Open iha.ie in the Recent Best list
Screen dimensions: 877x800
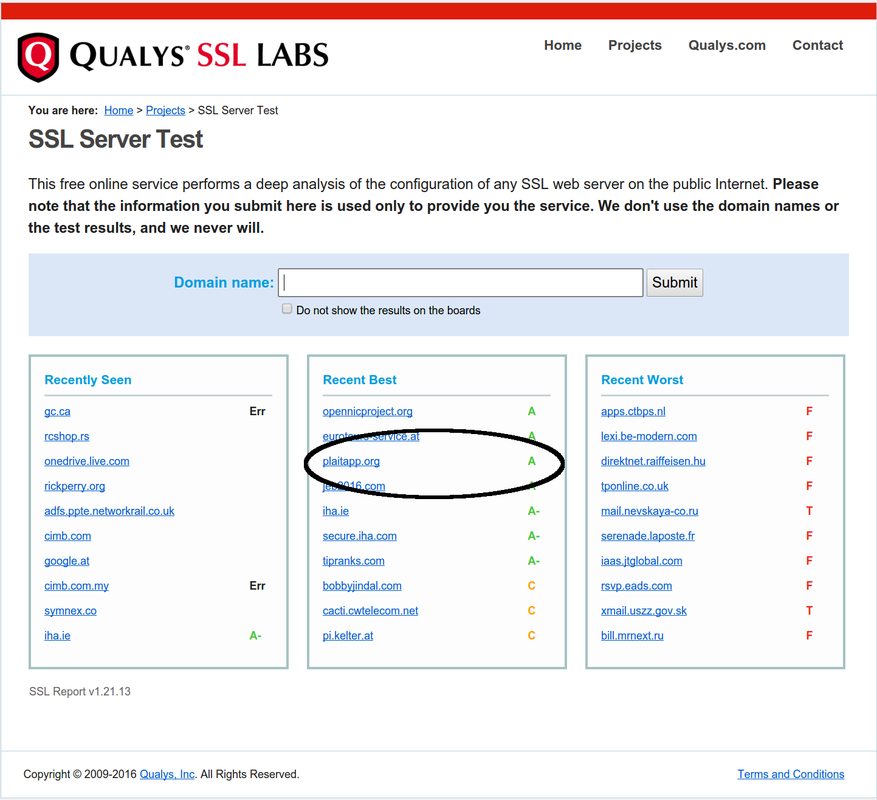[336, 511]
